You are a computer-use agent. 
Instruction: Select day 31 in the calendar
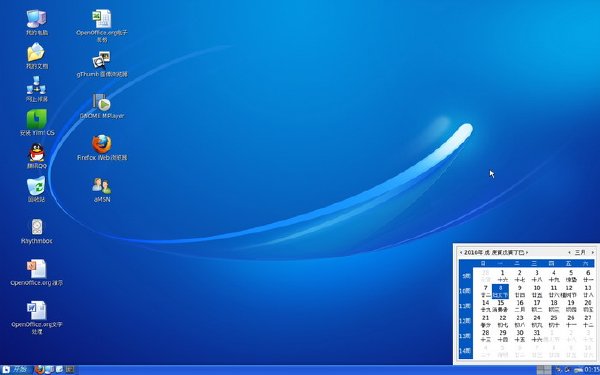tap(537, 336)
